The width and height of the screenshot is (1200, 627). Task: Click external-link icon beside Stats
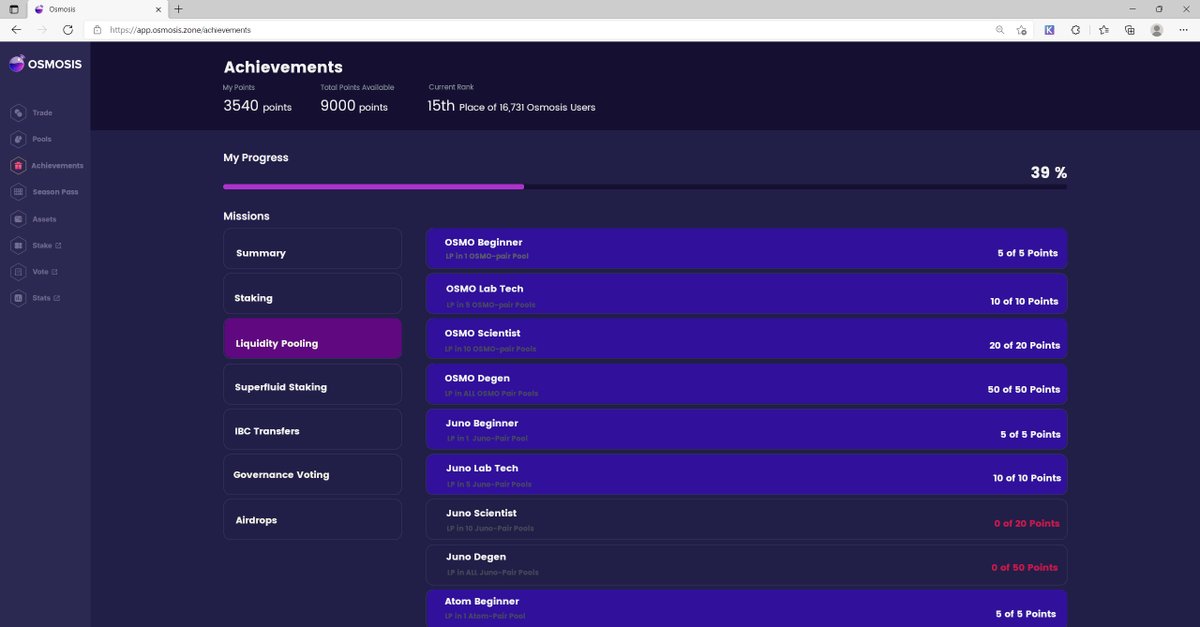[57, 298]
